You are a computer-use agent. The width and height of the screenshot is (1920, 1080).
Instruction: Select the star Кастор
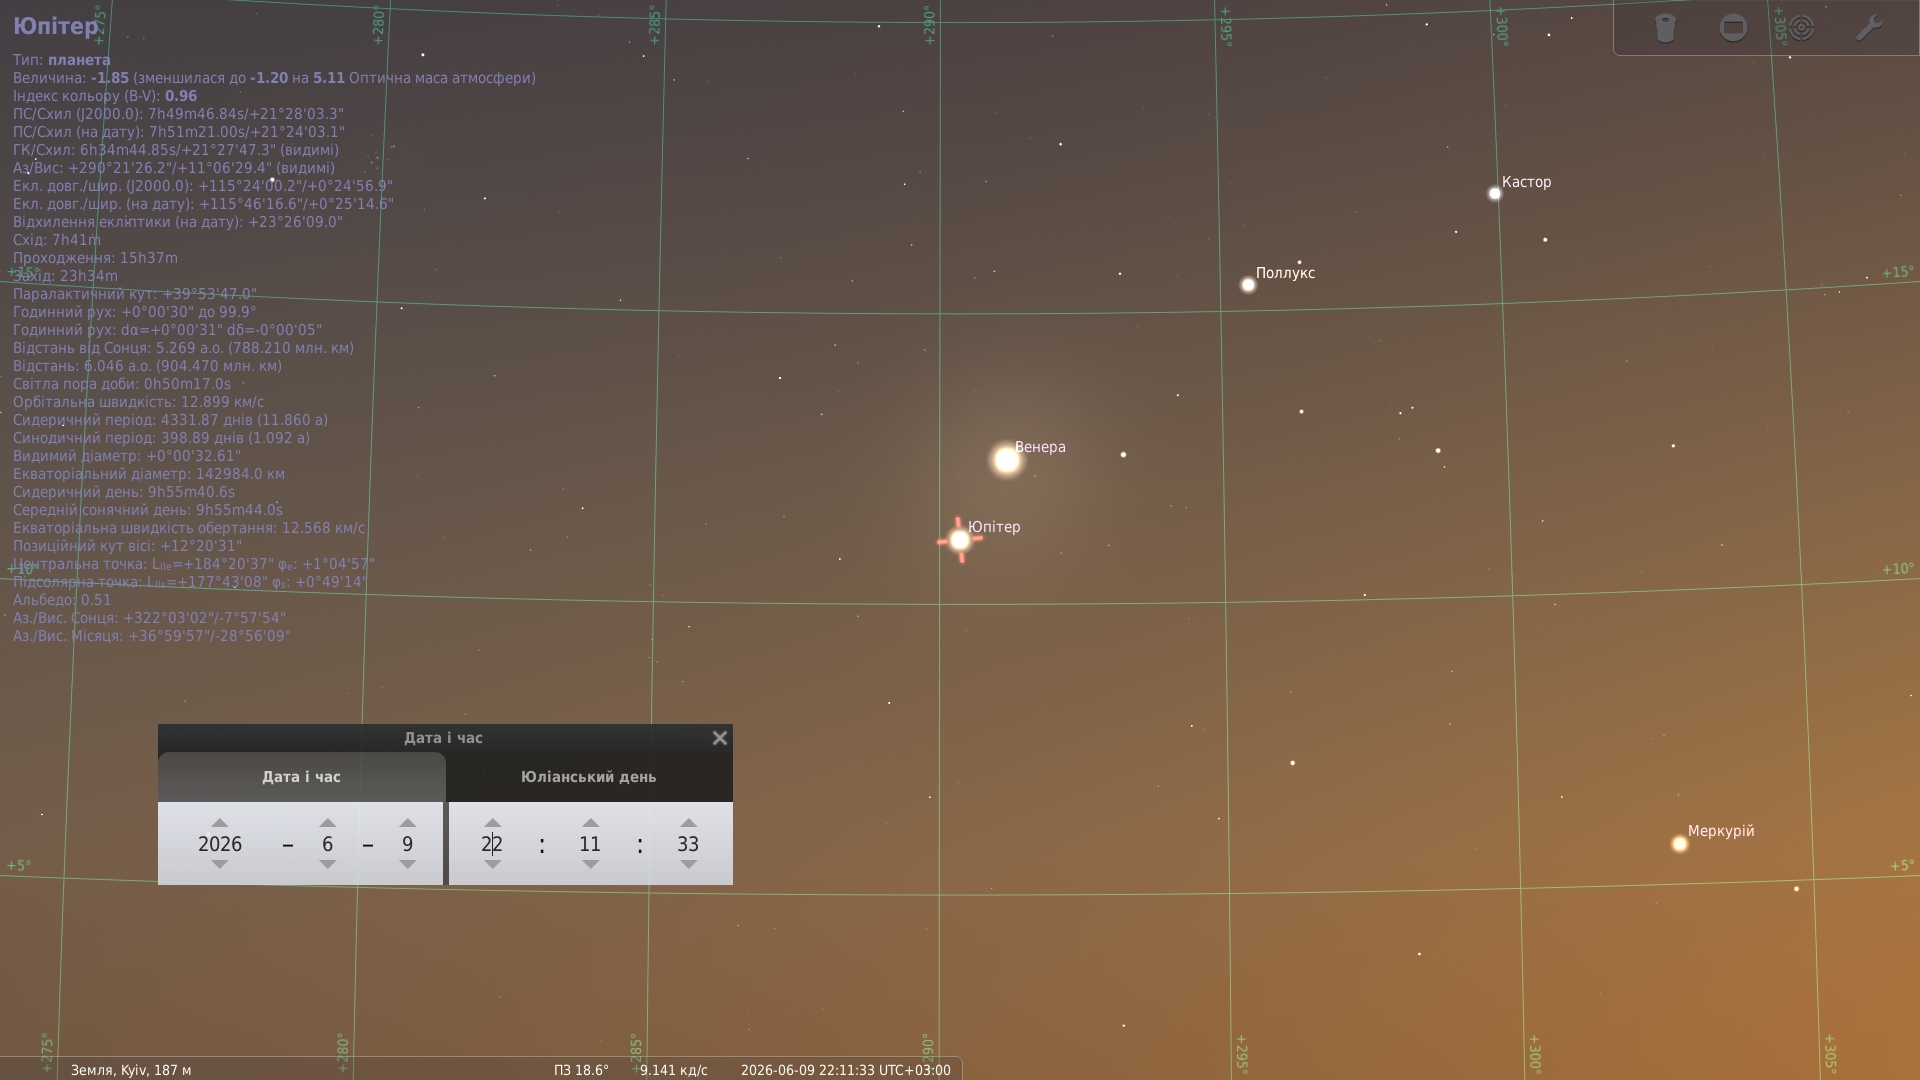click(x=1495, y=194)
